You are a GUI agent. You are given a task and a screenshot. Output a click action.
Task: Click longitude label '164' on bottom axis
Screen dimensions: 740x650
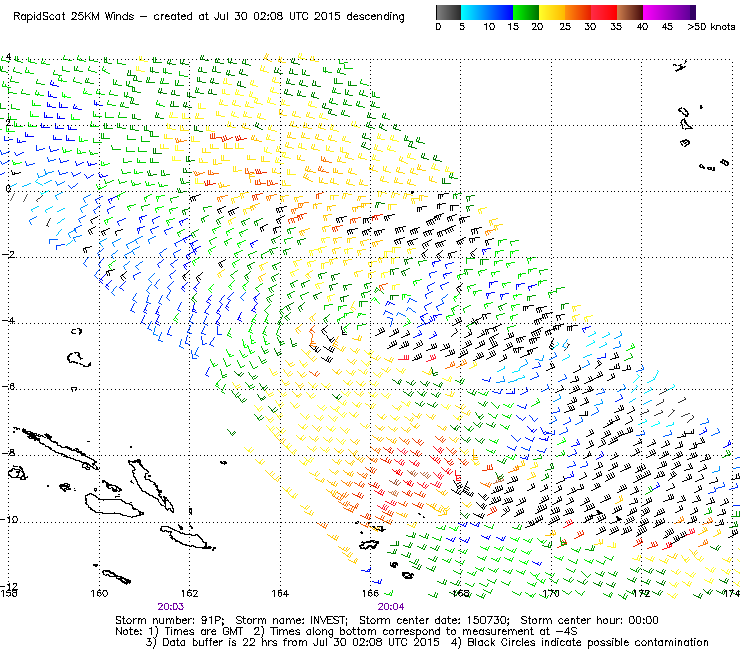(280, 593)
